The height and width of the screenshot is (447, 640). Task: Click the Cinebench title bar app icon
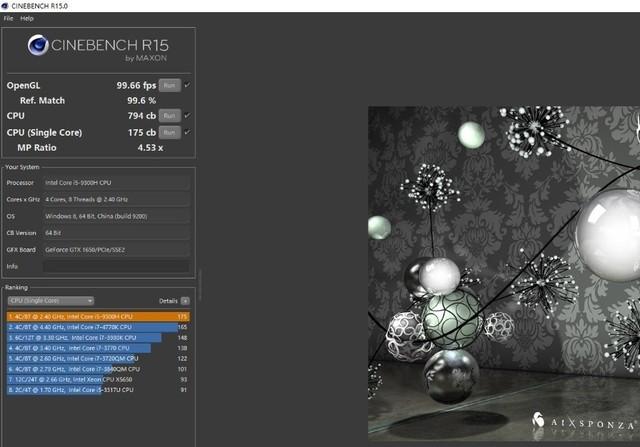pyautogui.click(x=5, y=6)
